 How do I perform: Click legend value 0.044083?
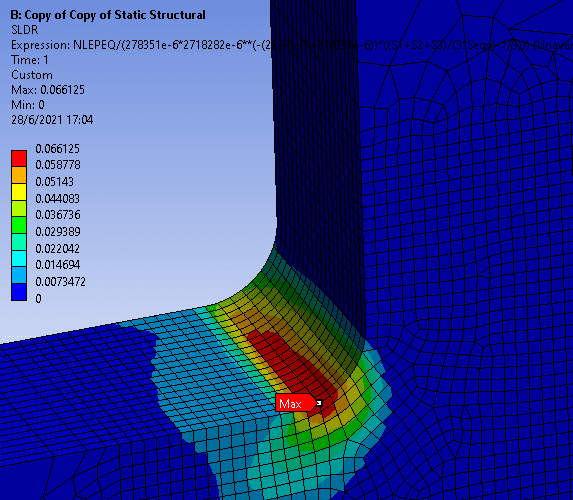pyautogui.click(x=57, y=199)
